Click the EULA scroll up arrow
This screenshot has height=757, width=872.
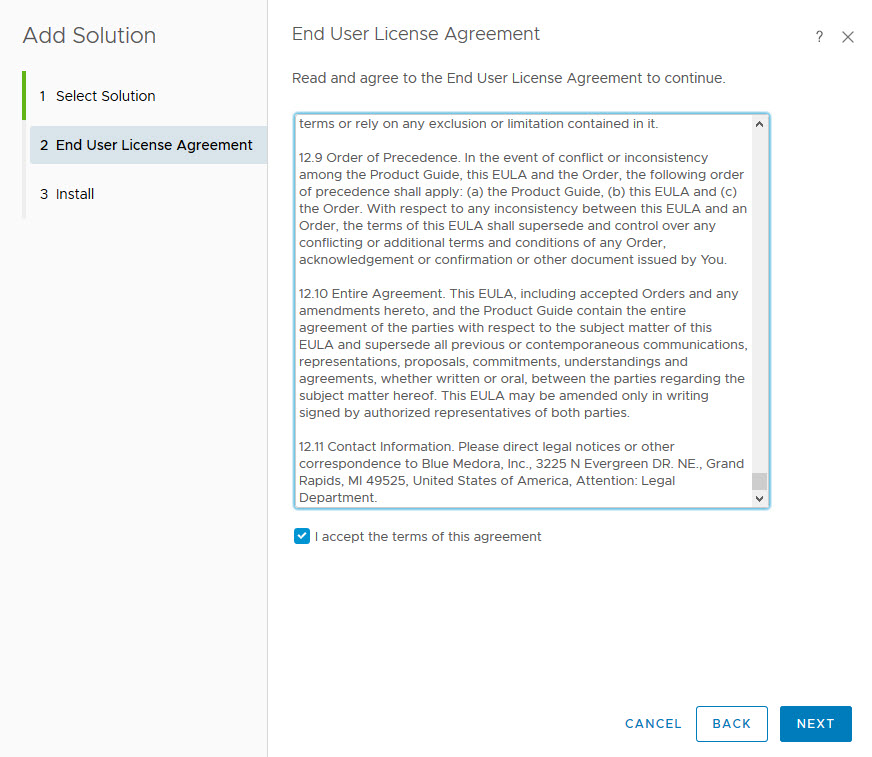tap(759, 125)
